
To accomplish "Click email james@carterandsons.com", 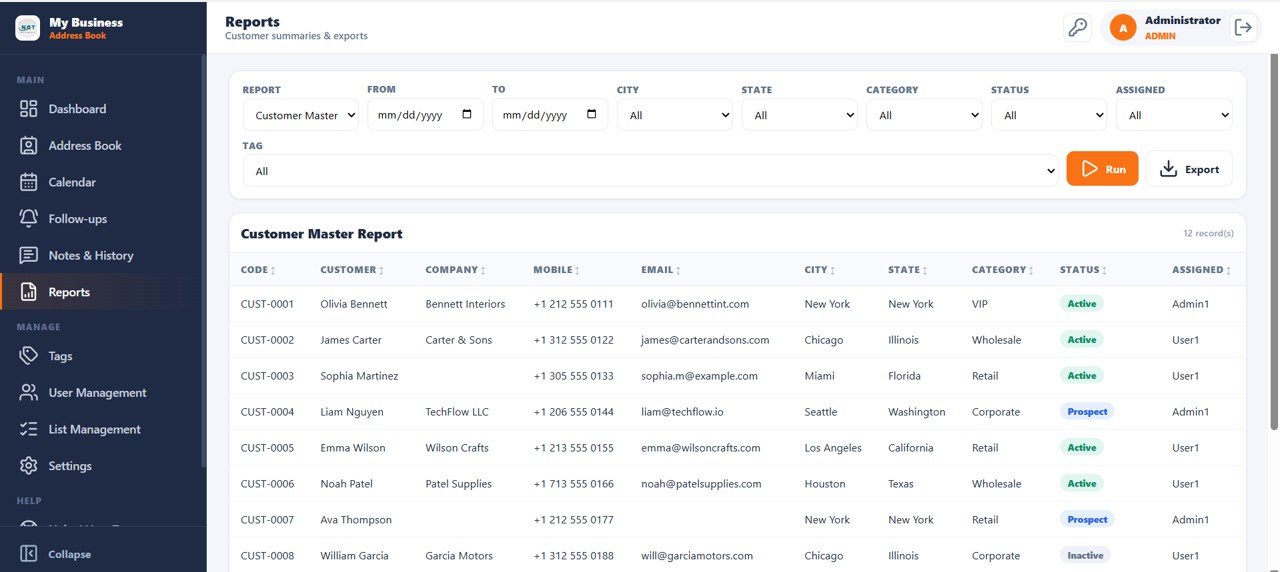I will (x=705, y=340).
